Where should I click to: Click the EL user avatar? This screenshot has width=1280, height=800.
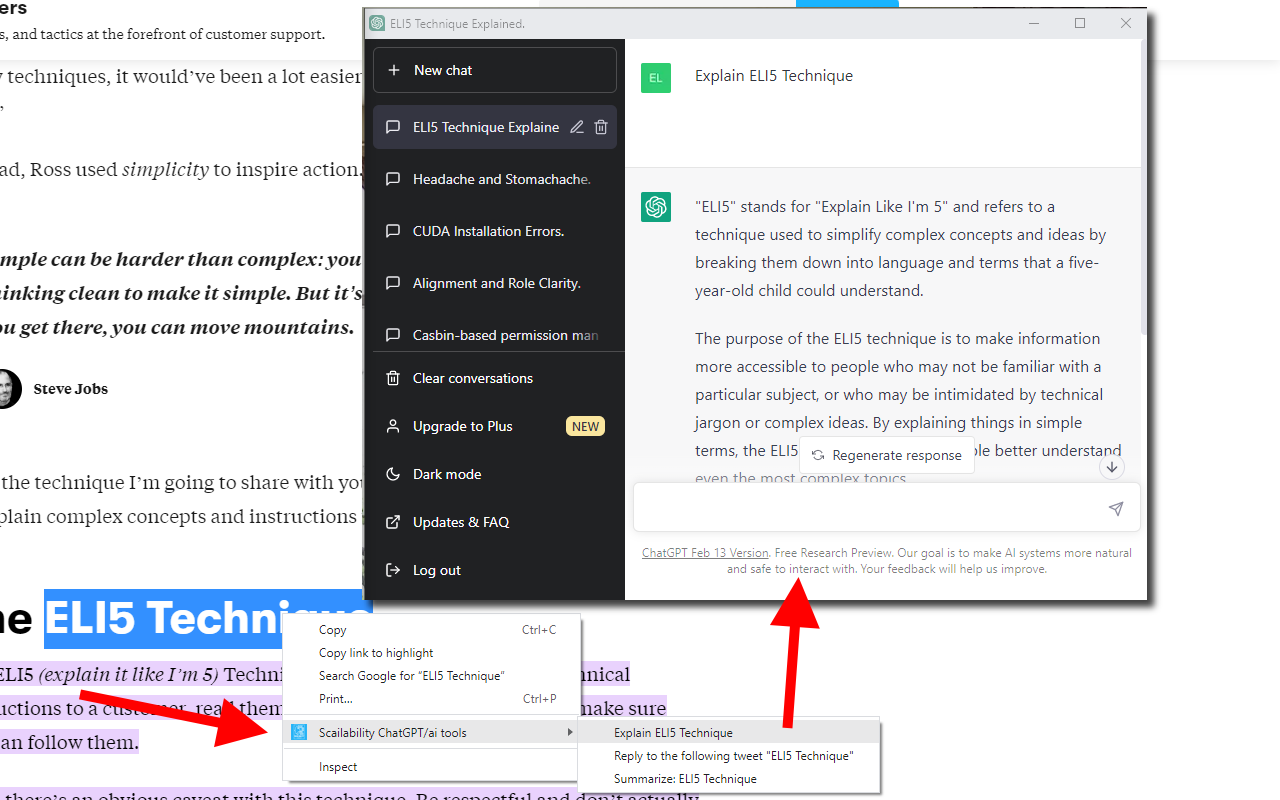(656, 78)
